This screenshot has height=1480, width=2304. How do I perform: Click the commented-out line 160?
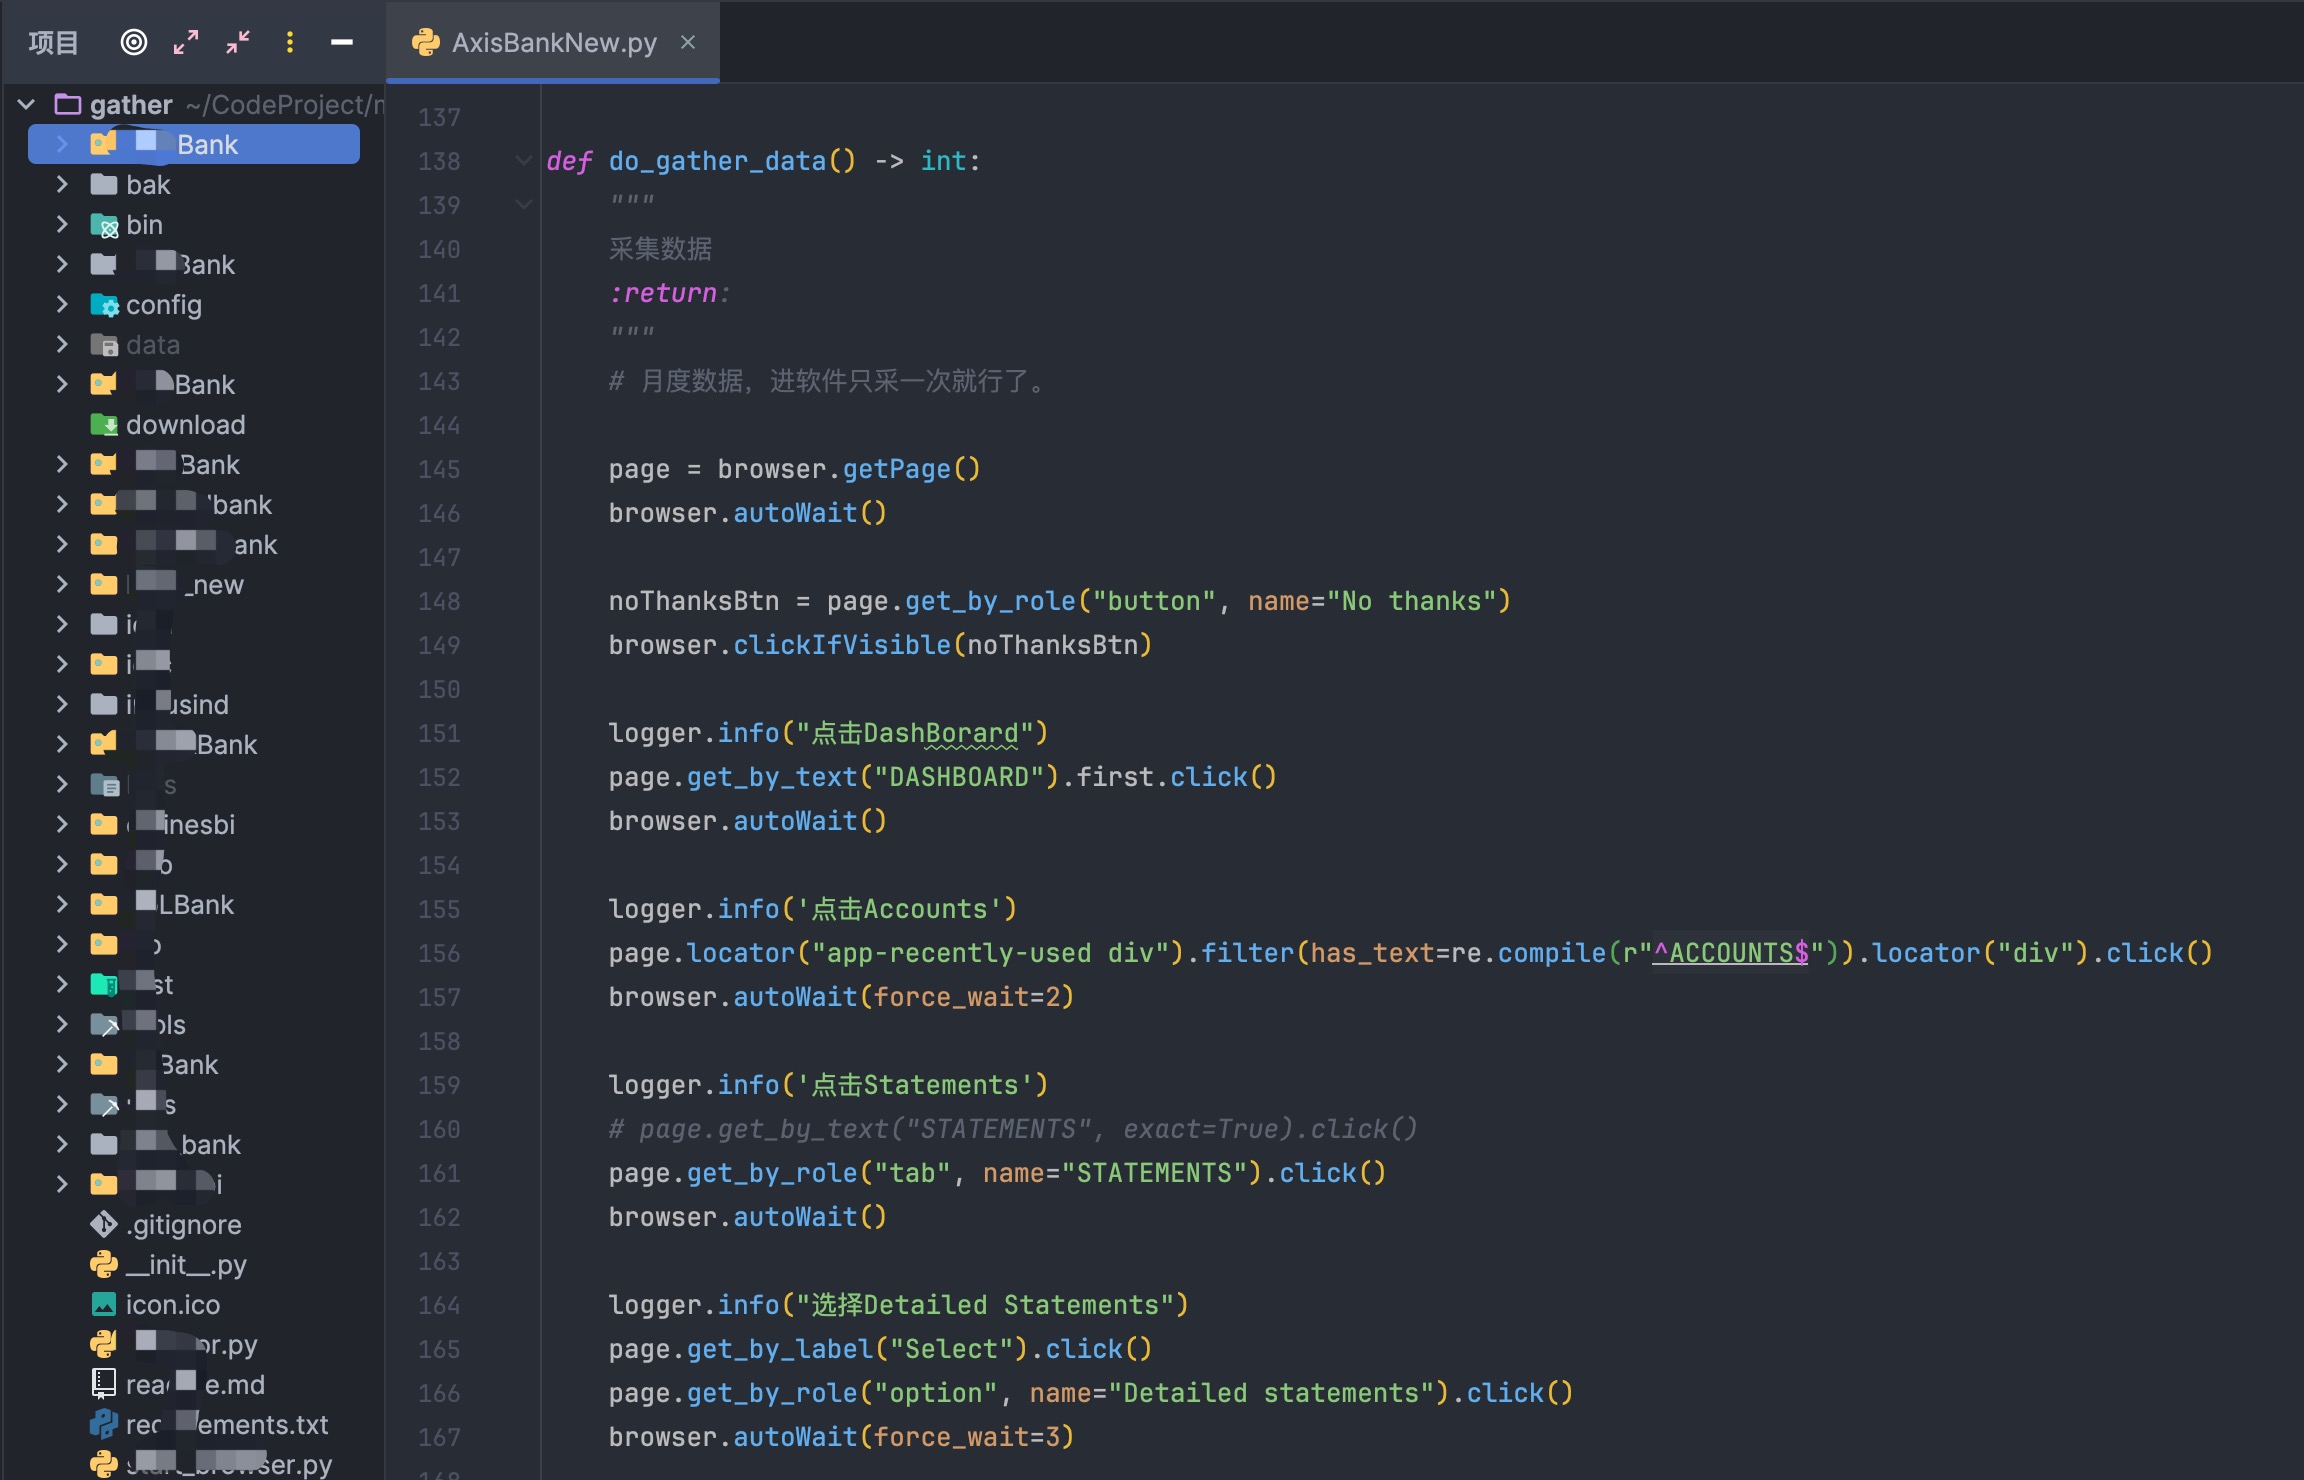(1013, 1129)
